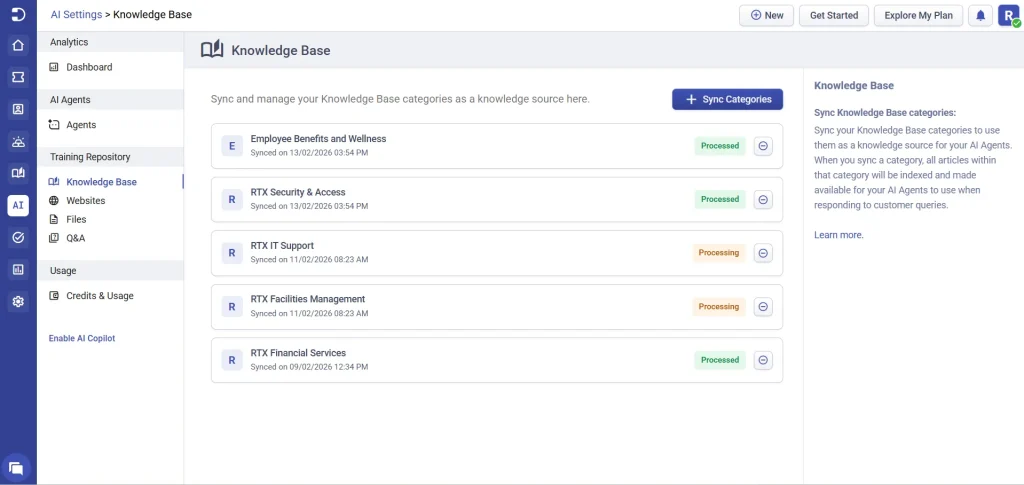The image size is (1024, 485).
Task: Open the Tickets icon in left rail
Action: [x=18, y=78]
